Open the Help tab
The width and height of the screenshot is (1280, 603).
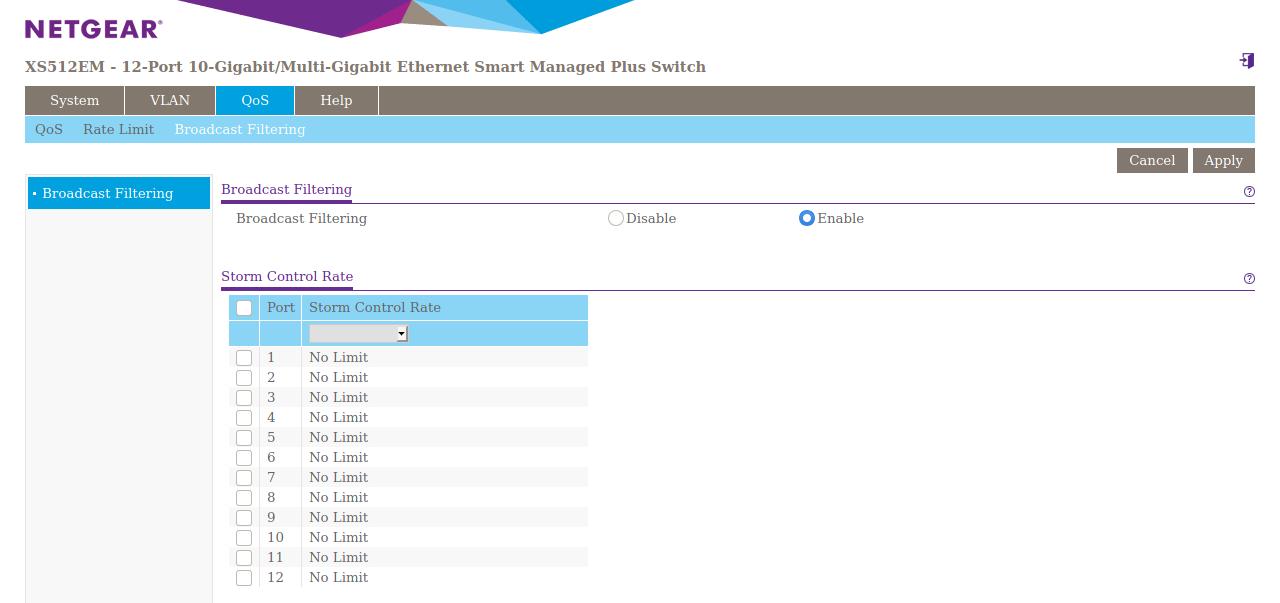click(336, 101)
